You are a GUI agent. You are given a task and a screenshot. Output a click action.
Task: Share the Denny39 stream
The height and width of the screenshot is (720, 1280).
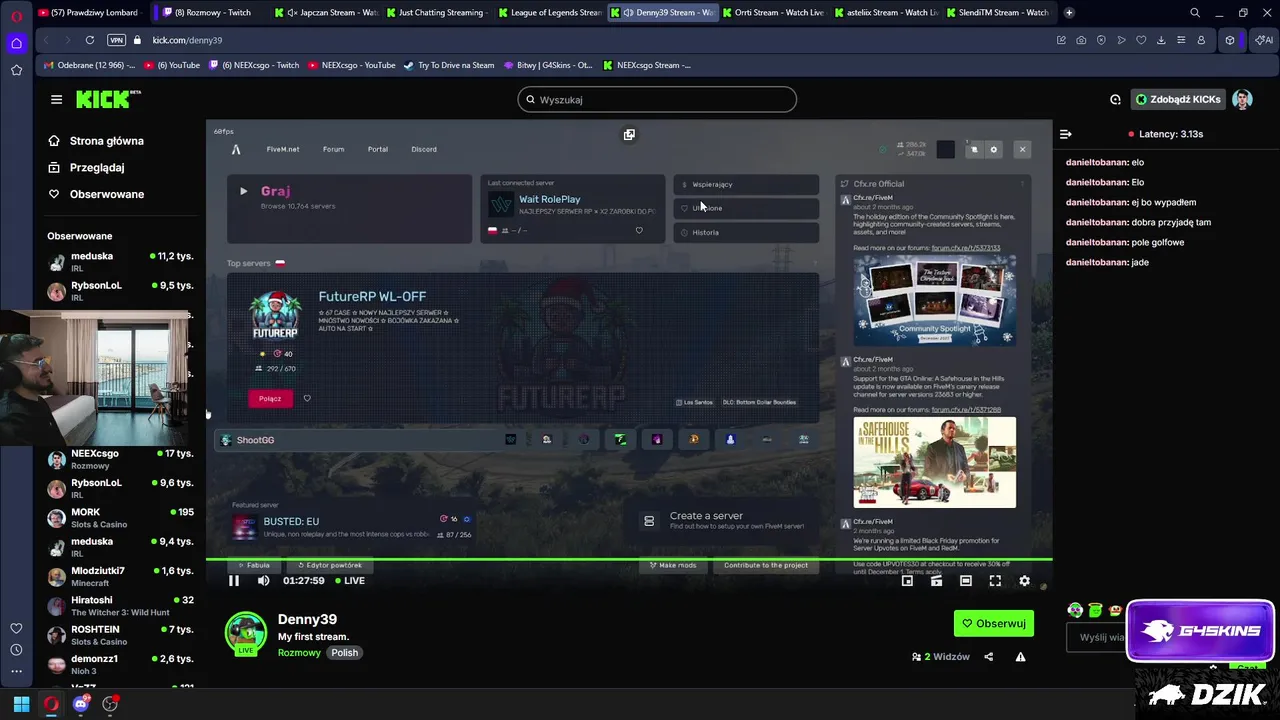pos(989,657)
